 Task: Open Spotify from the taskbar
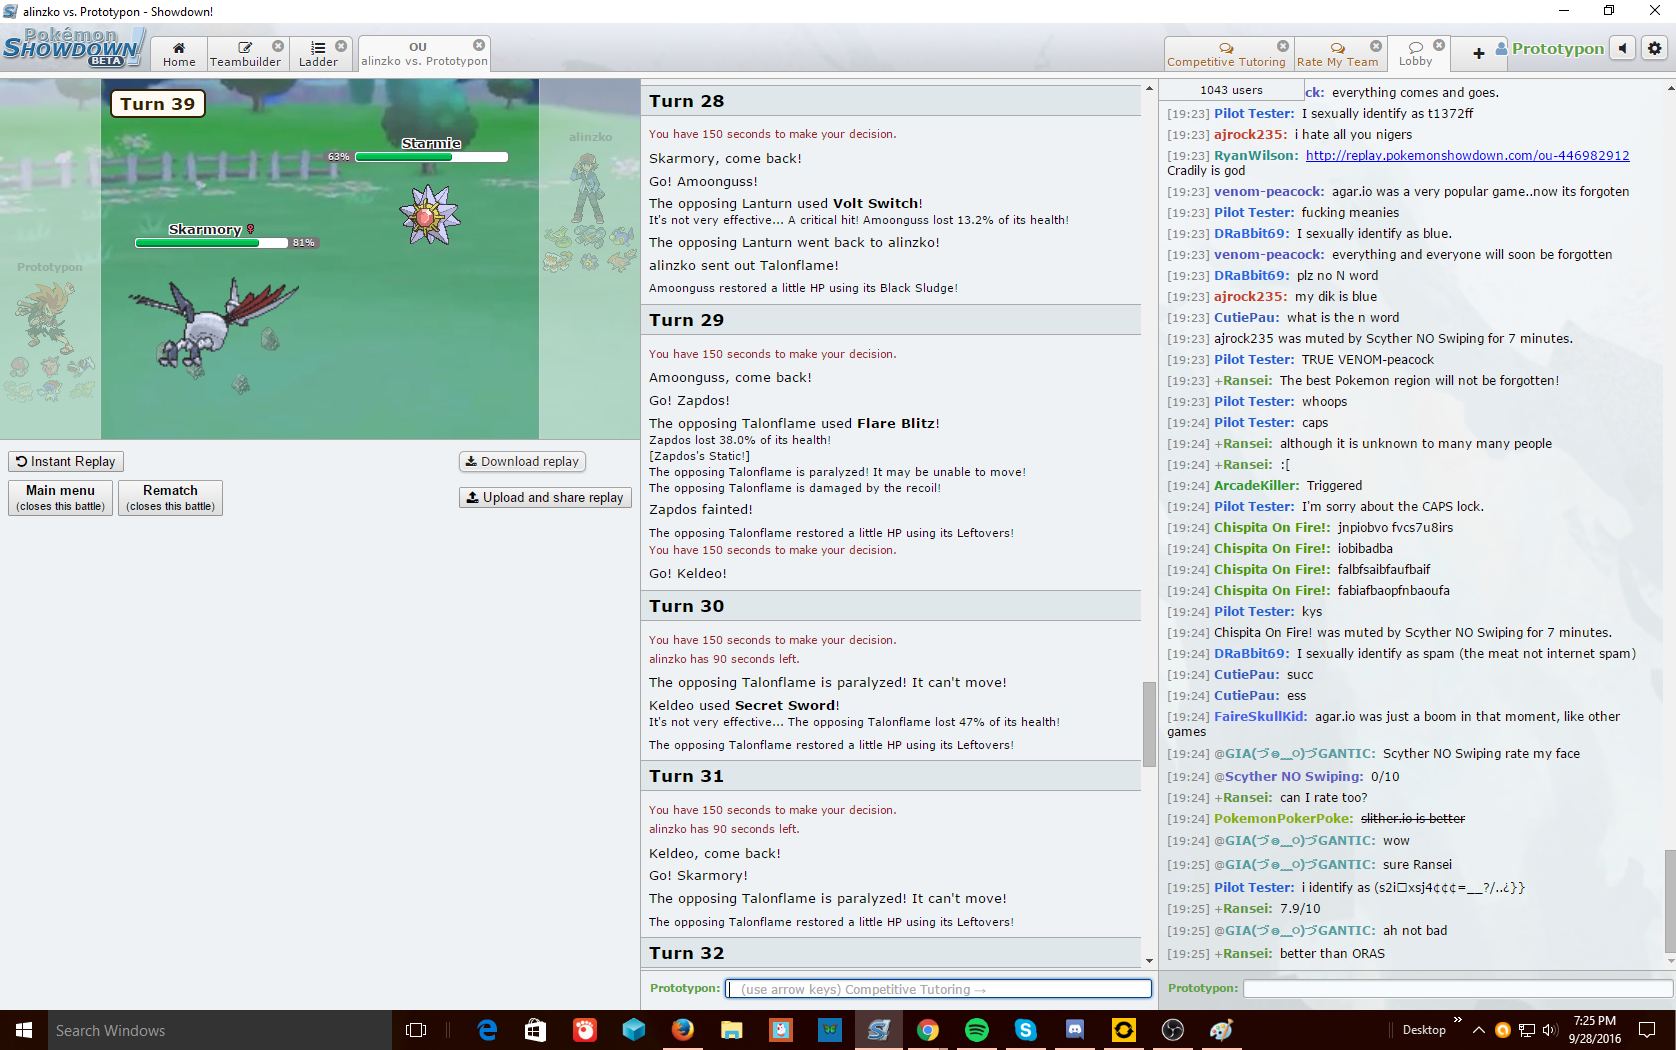(977, 1030)
